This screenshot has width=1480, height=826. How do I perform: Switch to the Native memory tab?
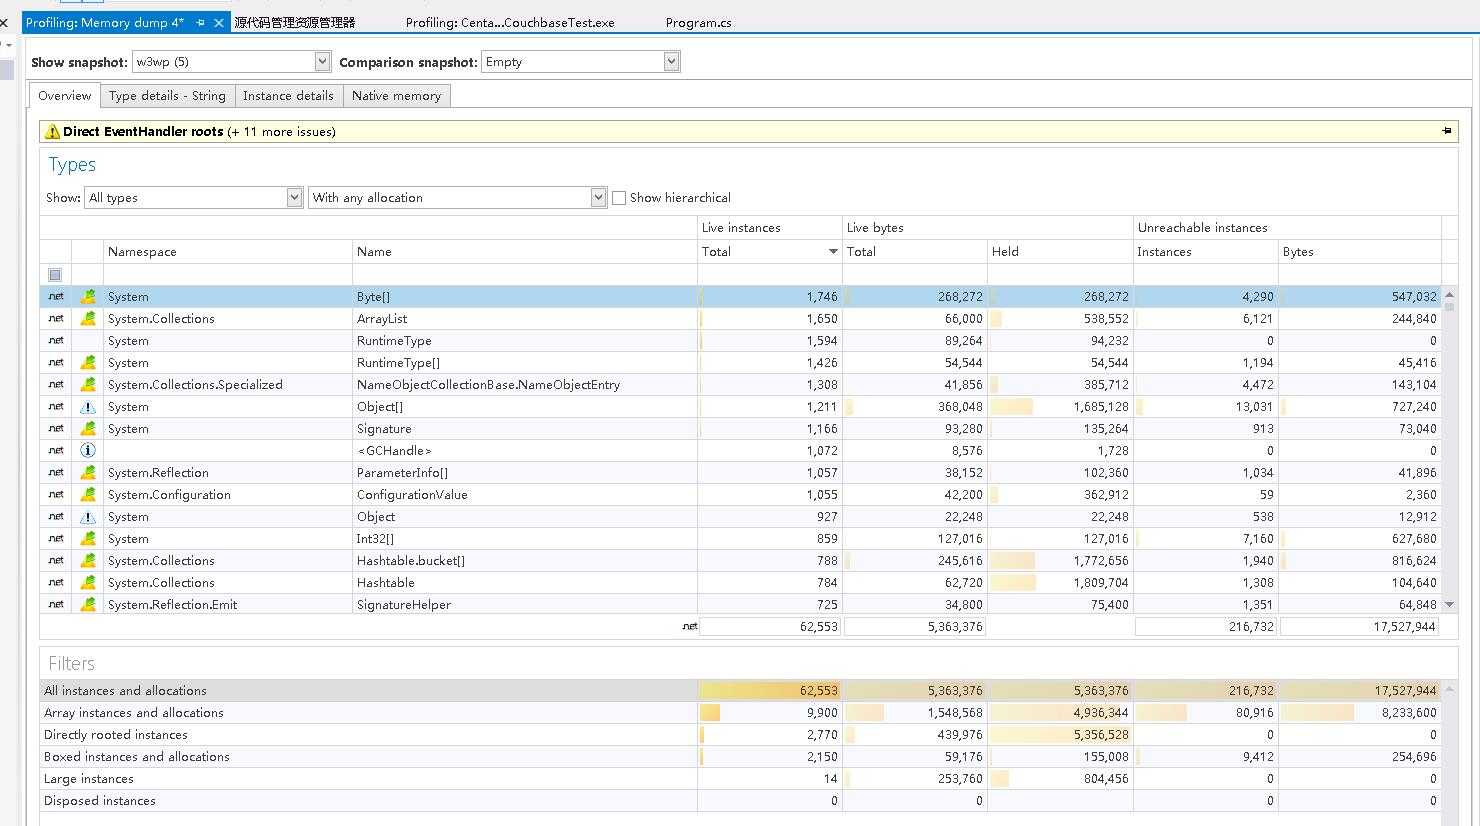(x=396, y=96)
